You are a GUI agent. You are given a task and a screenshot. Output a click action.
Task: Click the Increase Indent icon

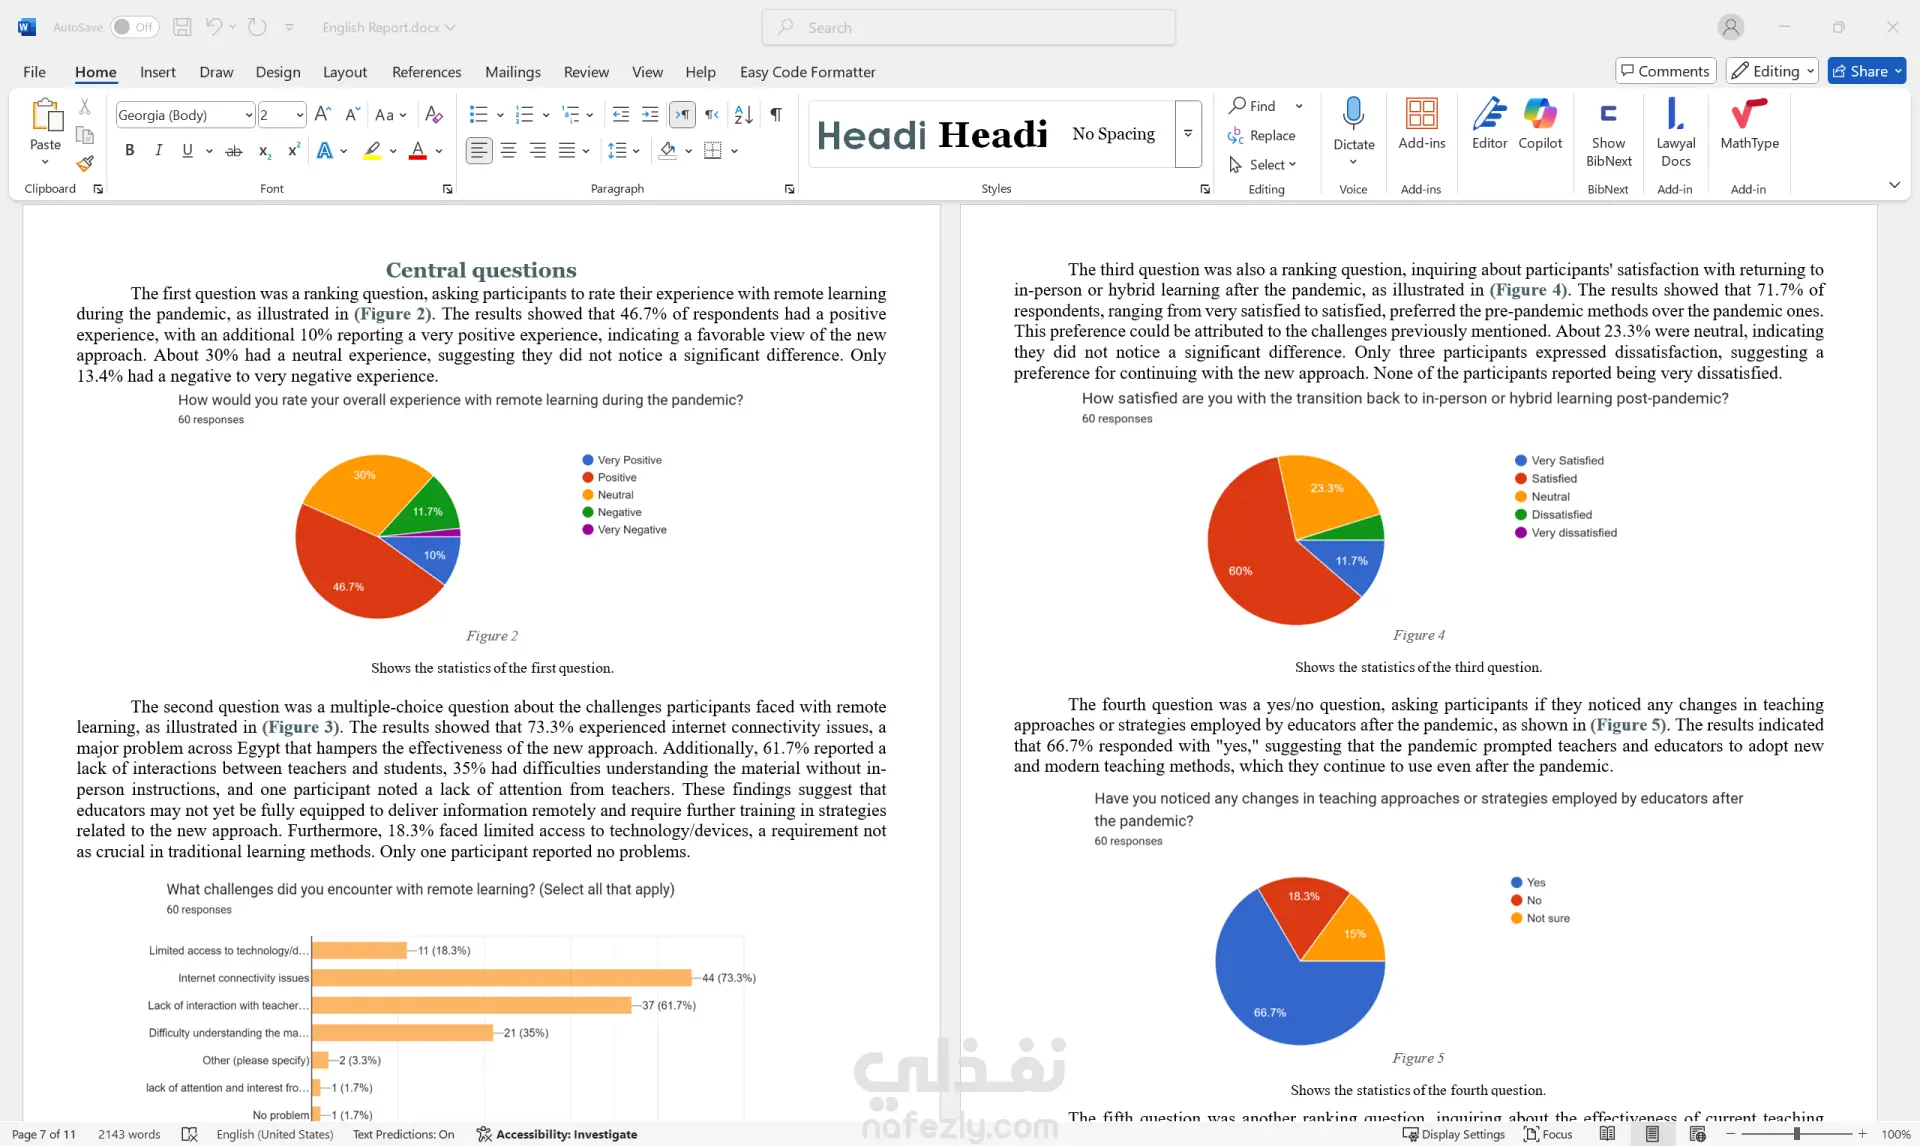point(650,115)
